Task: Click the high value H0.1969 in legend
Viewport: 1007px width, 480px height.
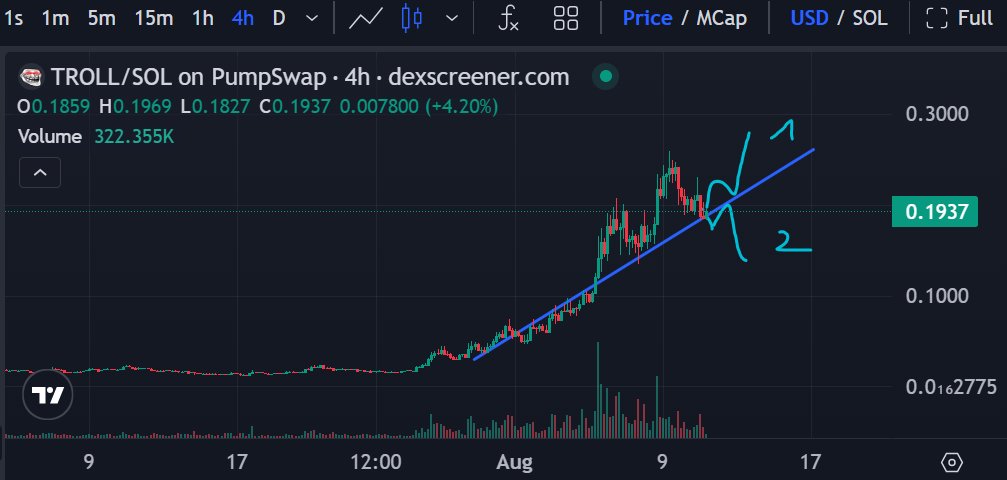Action: pos(135,107)
